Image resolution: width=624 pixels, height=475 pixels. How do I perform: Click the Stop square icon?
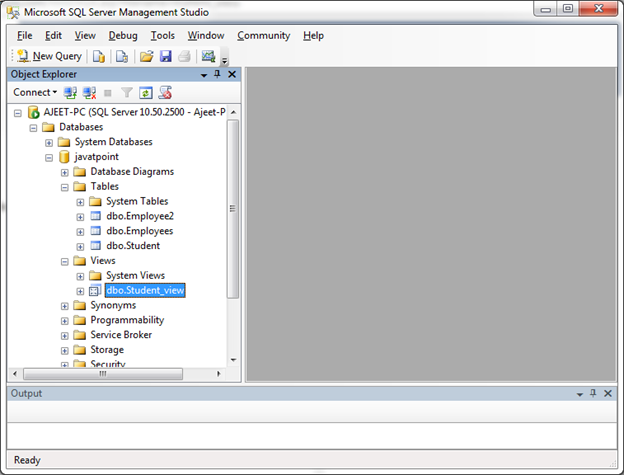click(x=107, y=93)
